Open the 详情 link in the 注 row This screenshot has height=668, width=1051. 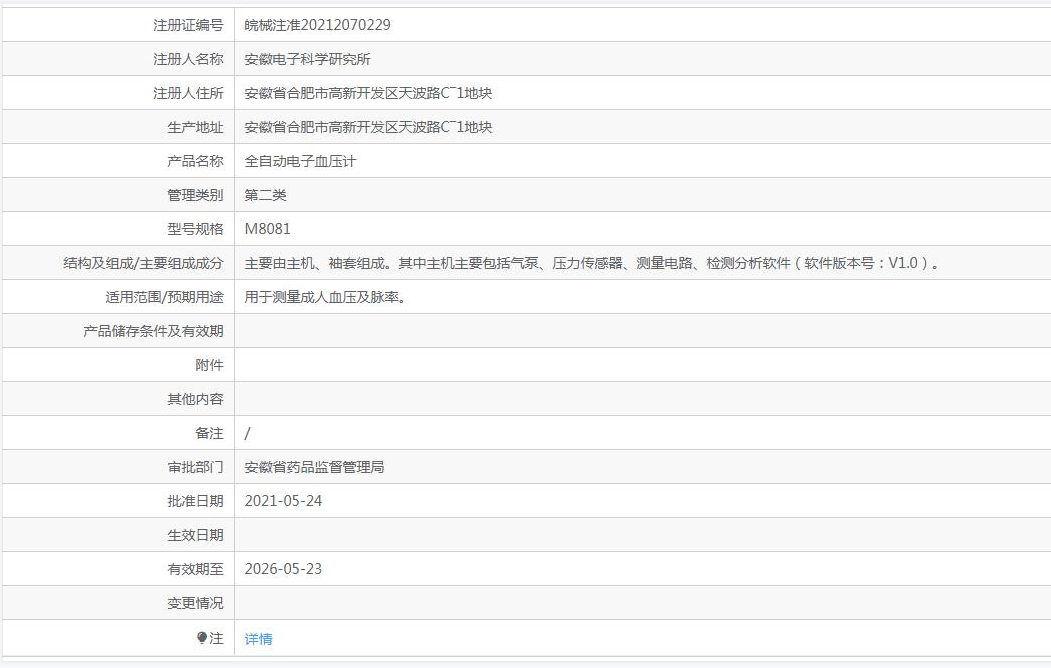pyautogui.click(x=258, y=639)
